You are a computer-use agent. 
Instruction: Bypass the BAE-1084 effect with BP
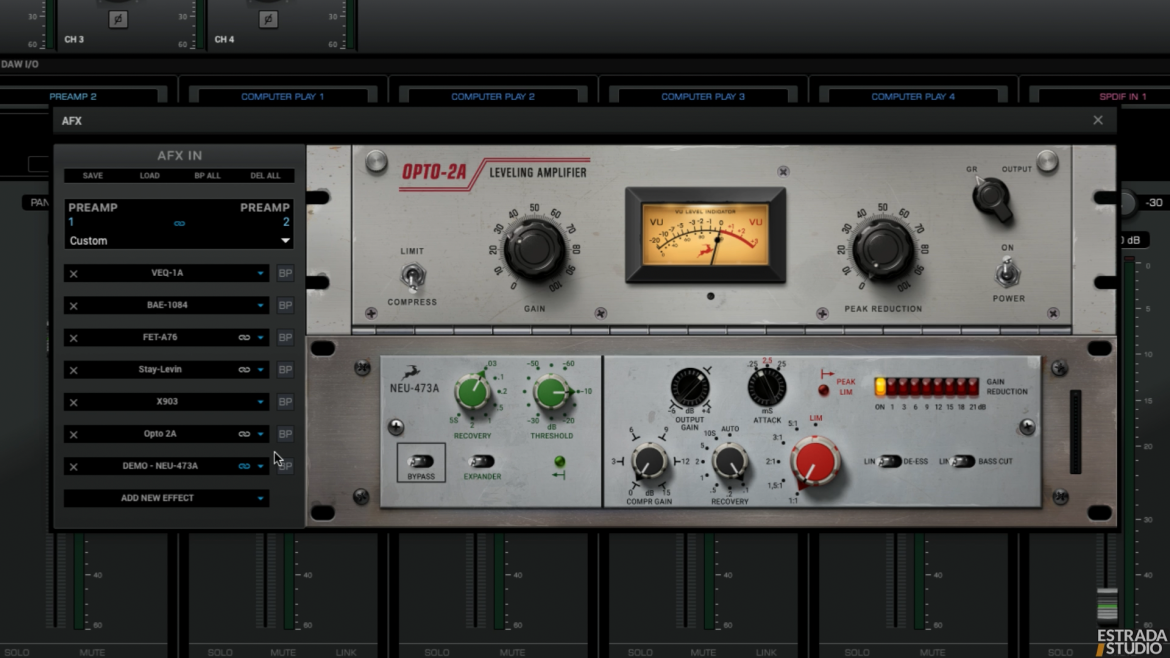285,306
